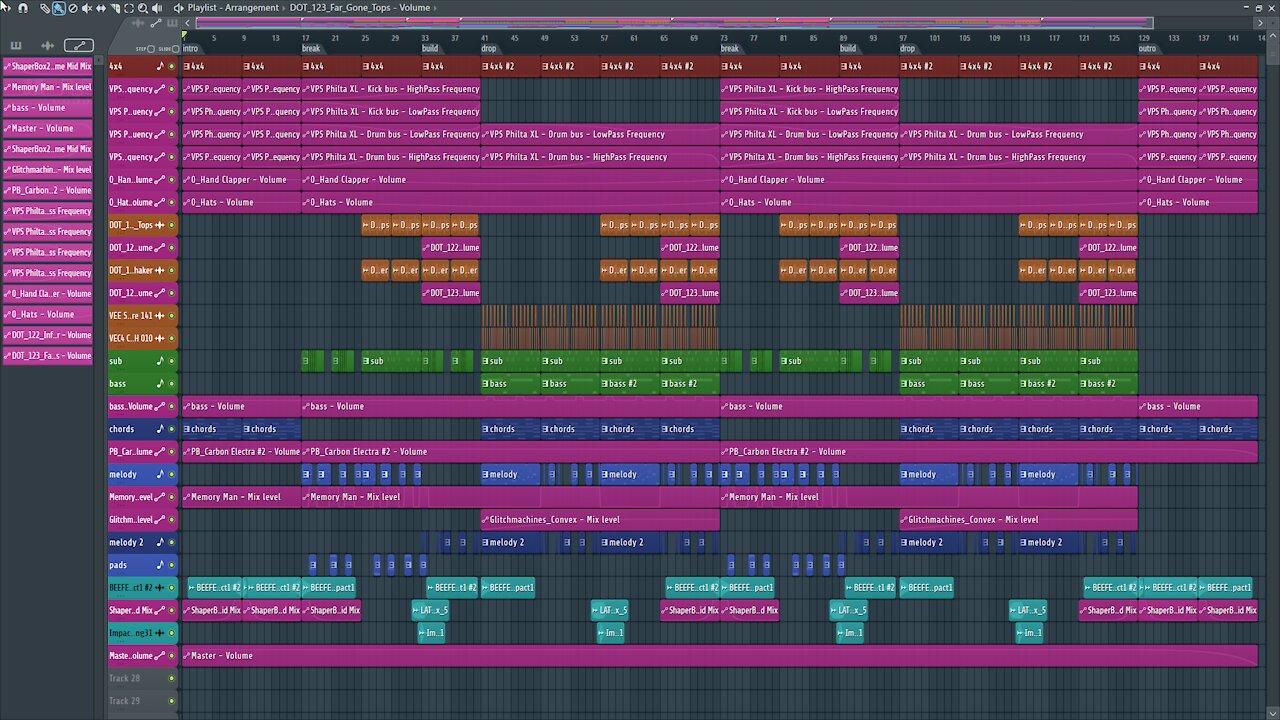Open Master - Volume clip menu icon
This screenshot has width=1280, height=720.
tap(187, 656)
